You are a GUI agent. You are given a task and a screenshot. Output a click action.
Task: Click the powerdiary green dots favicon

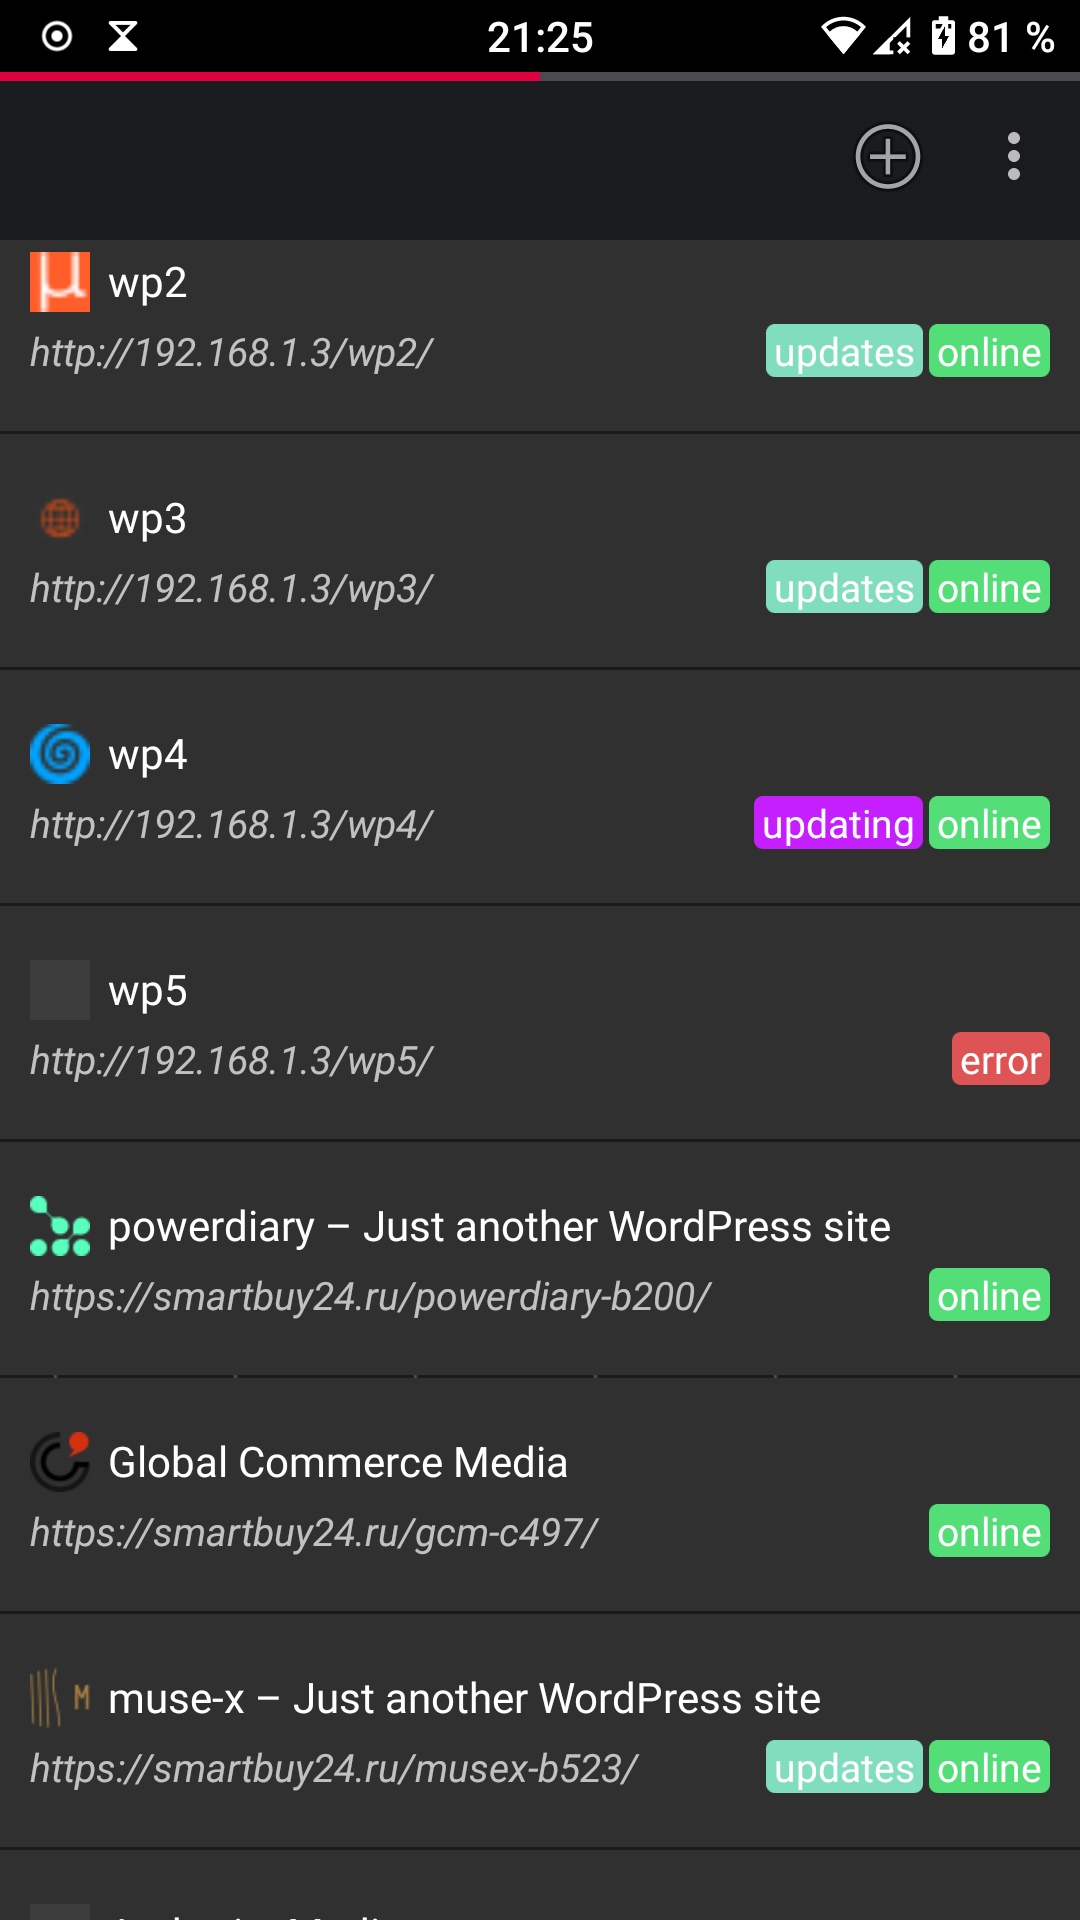point(60,1226)
